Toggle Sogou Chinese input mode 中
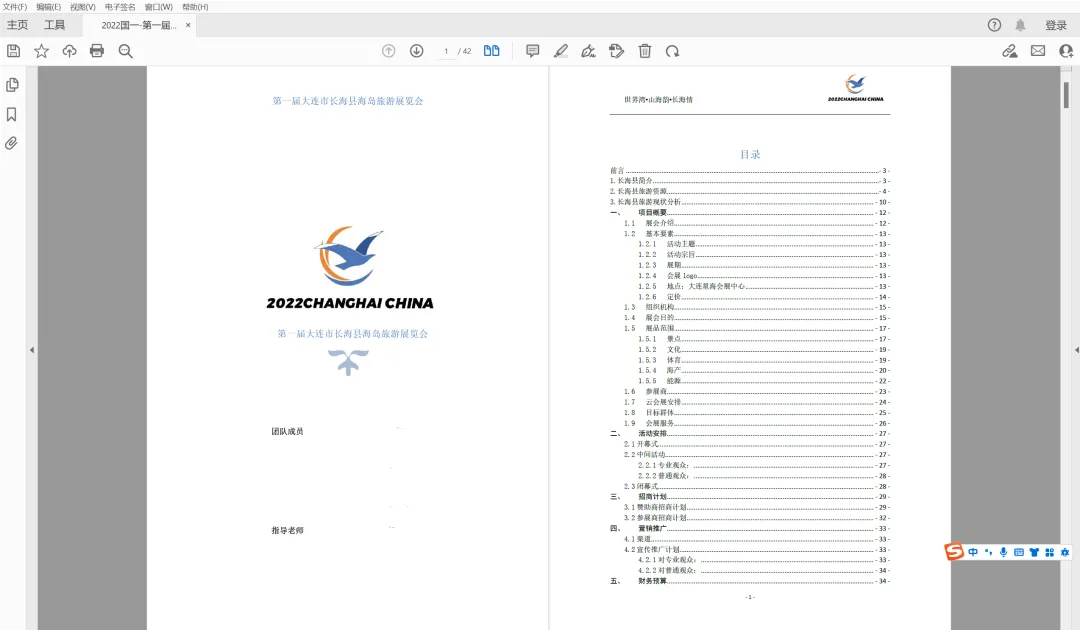Viewport: 1080px width, 630px height. pos(973,552)
